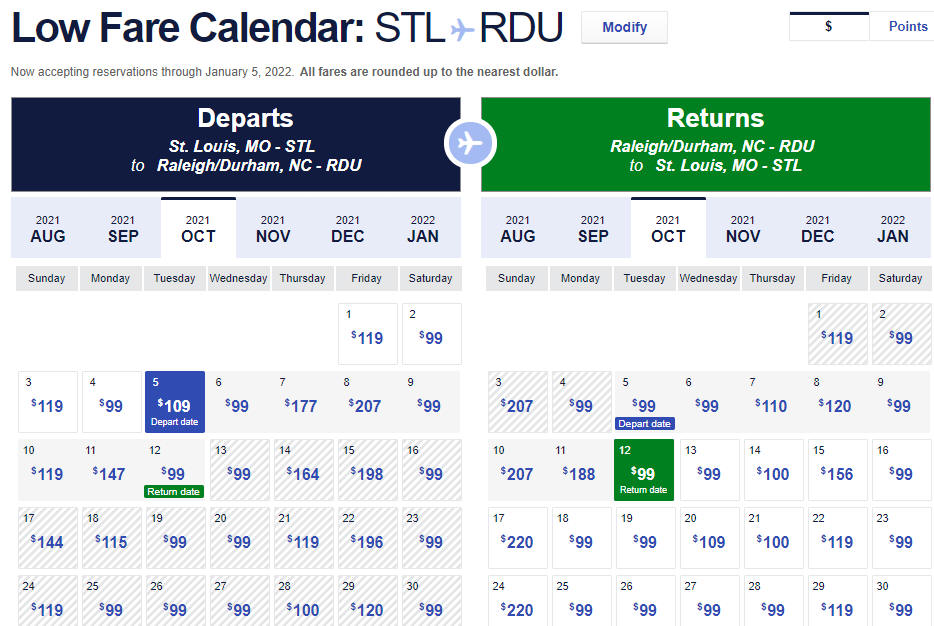Choose the October 8 departure fare of $207
934x626 pixels.
tap(366, 402)
